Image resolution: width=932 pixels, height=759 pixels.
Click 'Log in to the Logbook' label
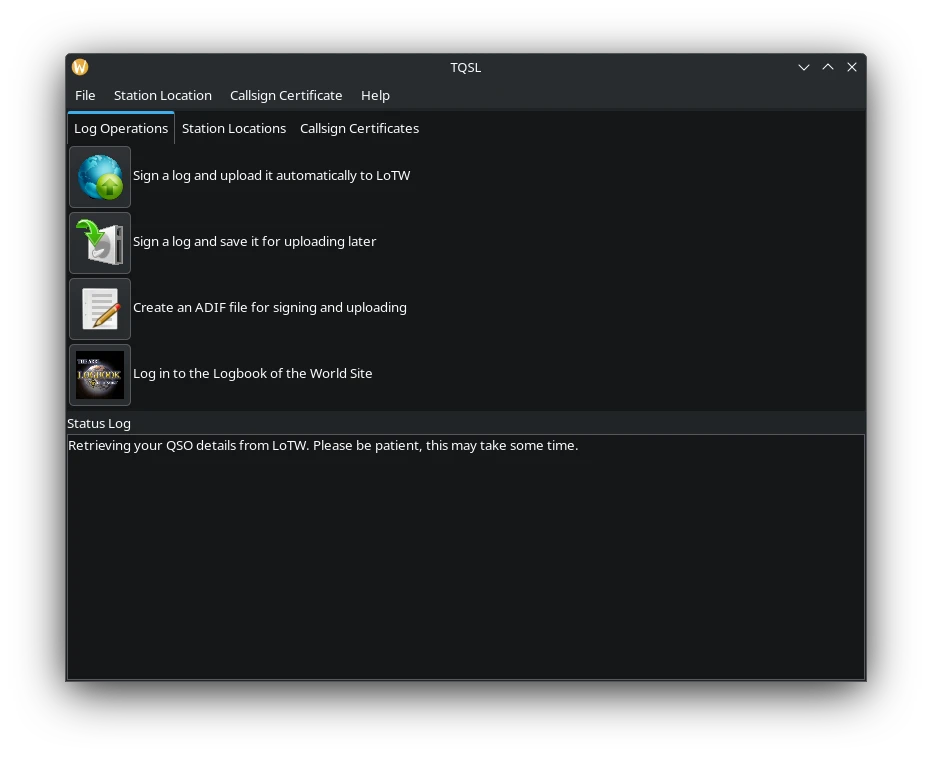tap(253, 374)
